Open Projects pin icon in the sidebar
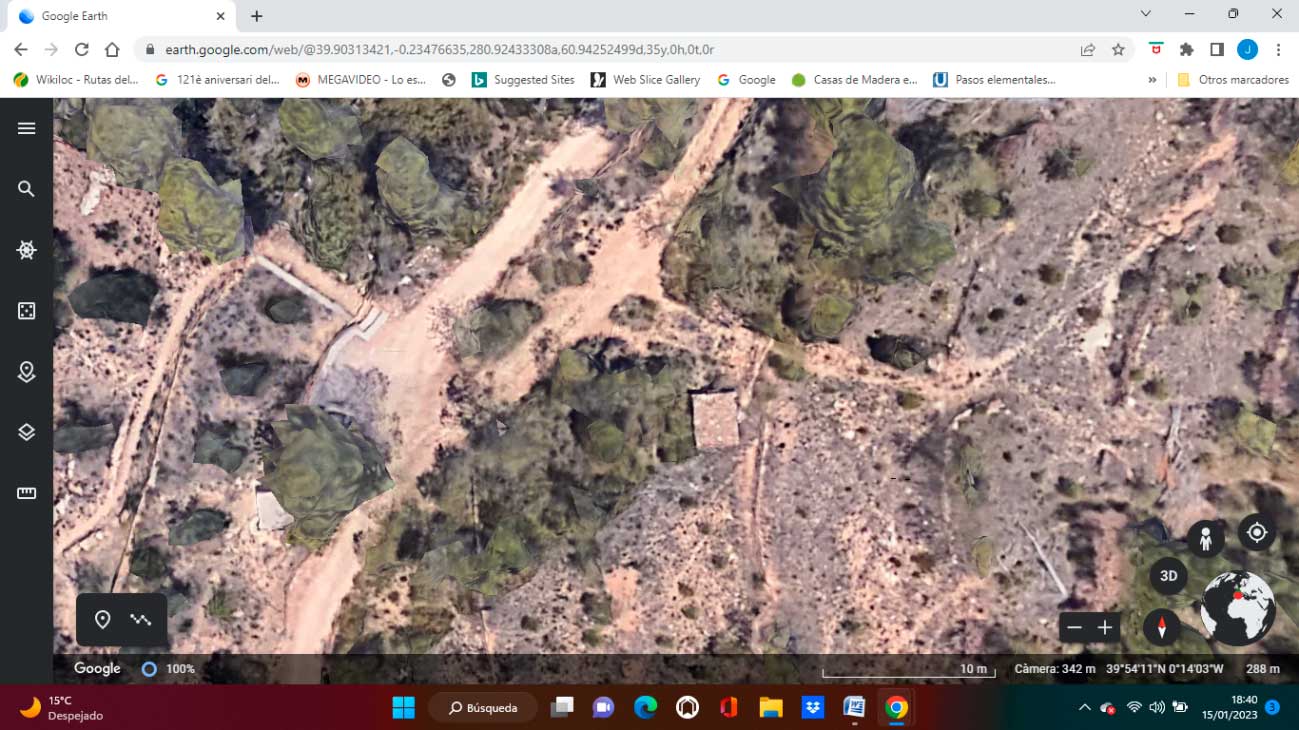The width and height of the screenshot is (1299, 730). (27, 372)
